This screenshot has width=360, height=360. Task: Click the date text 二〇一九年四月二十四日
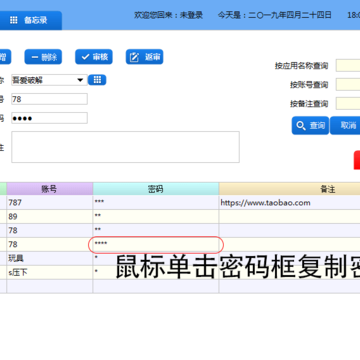[290, 15]
